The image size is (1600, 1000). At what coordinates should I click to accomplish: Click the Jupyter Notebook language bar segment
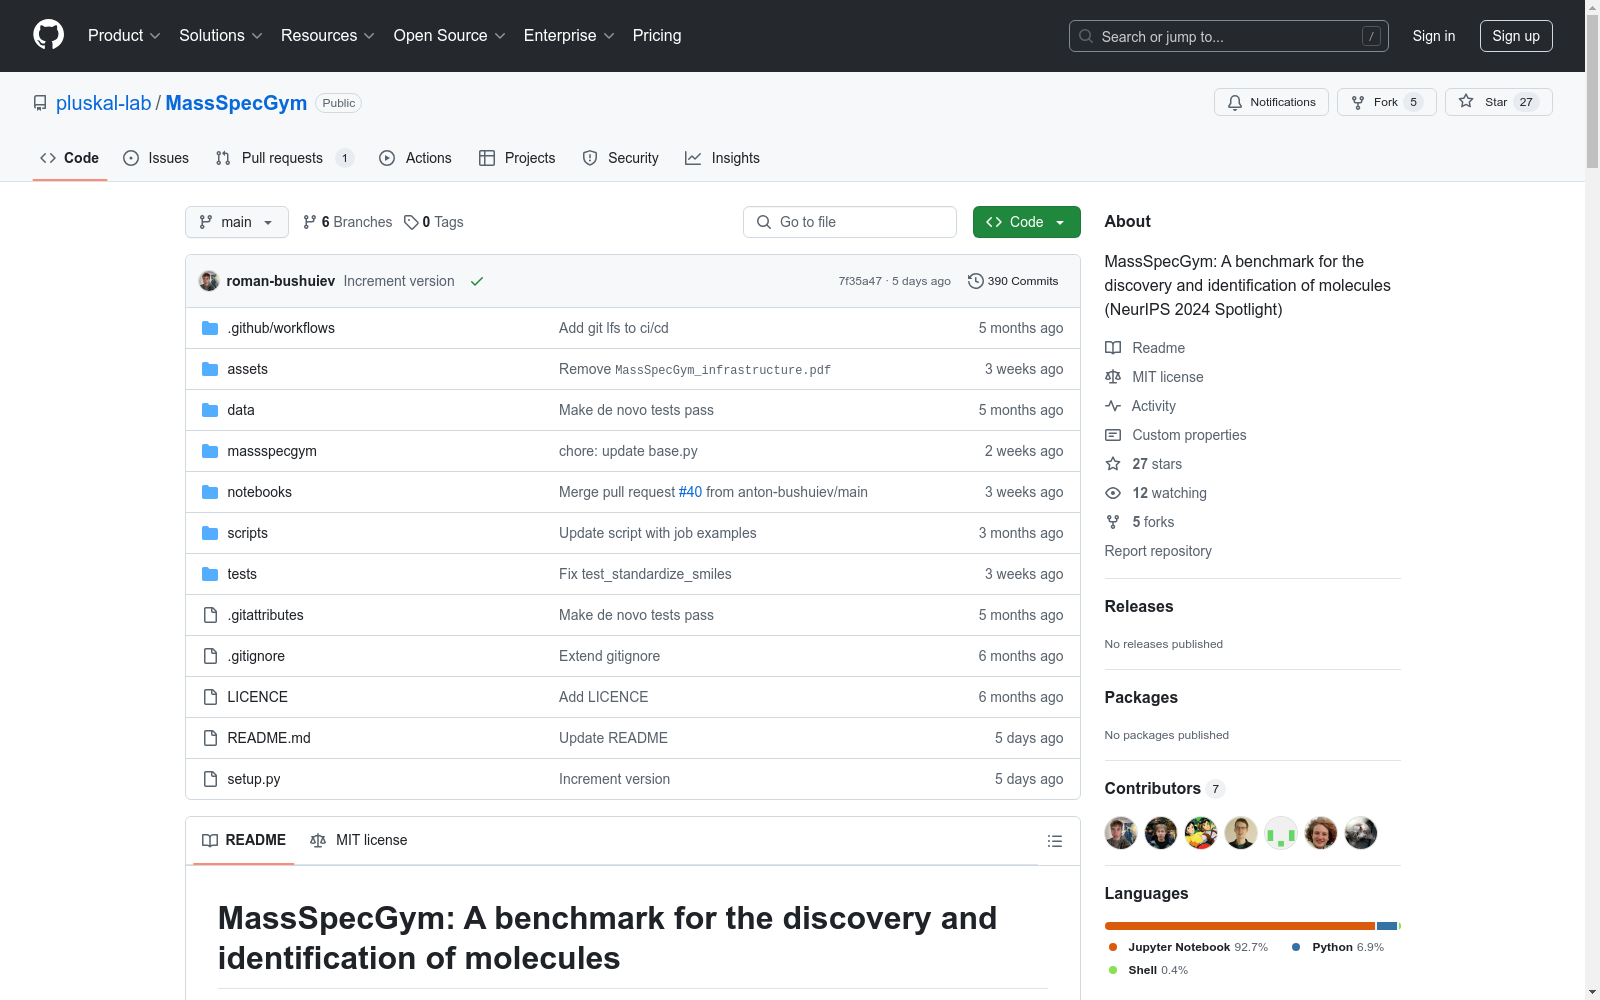point(1240,926)
